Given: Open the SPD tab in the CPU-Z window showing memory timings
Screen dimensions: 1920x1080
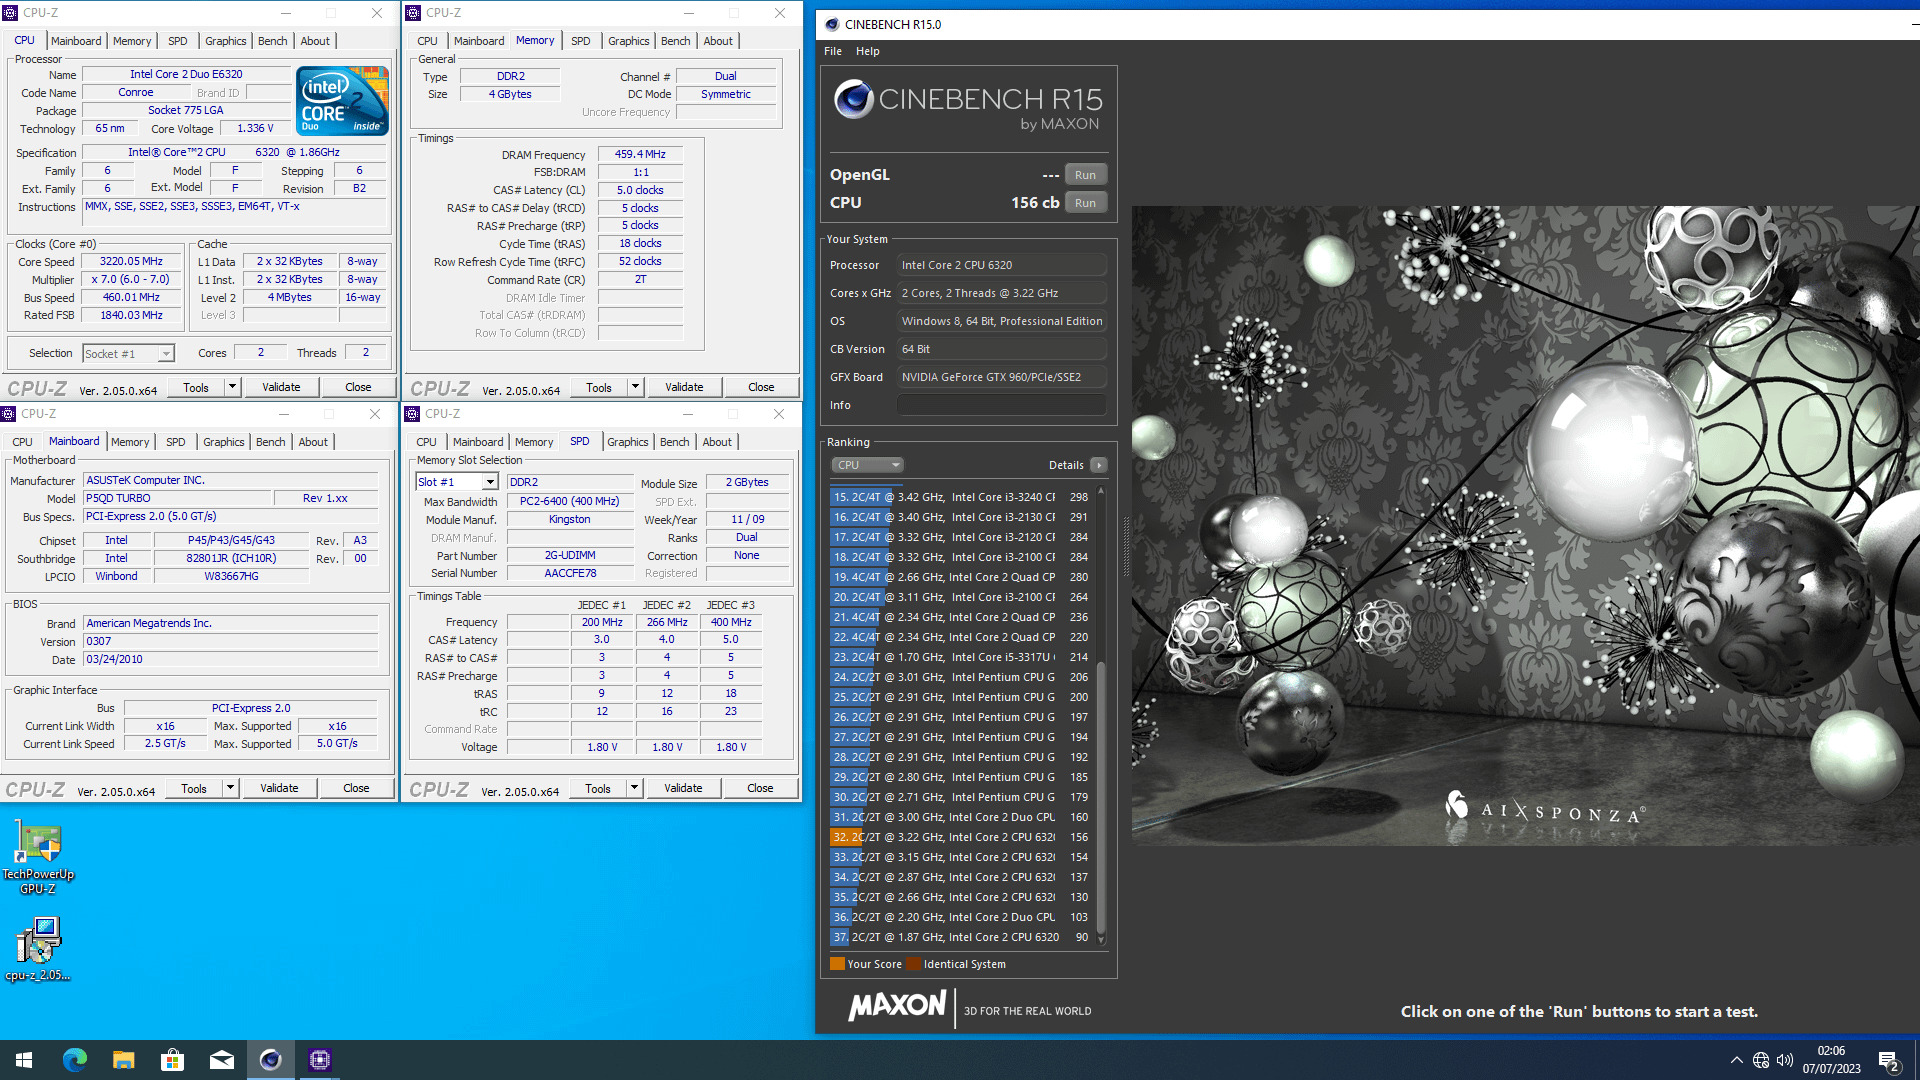Looking at the screenshot, I should pyautogui.click(x=581, y=41).
